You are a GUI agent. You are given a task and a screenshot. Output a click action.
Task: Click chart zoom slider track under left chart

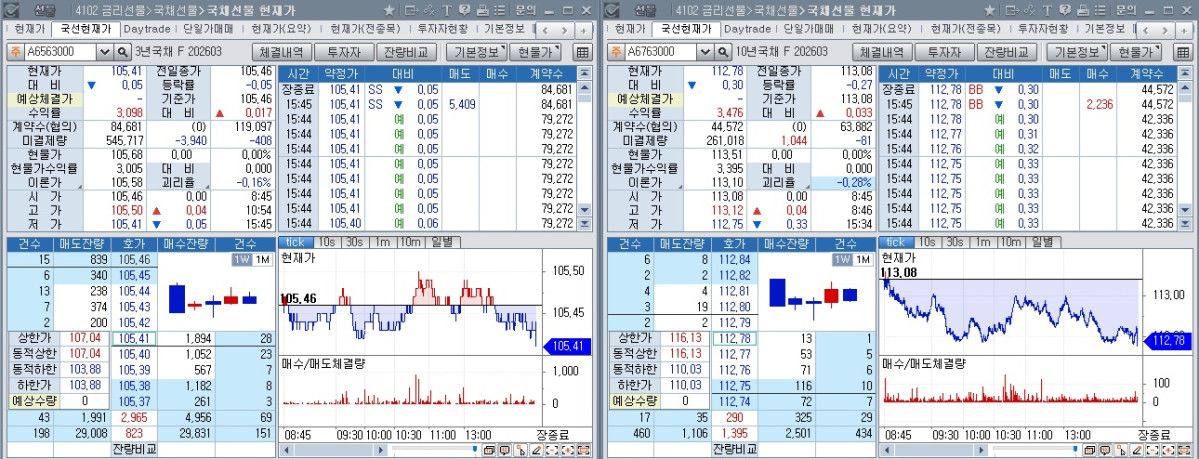pyautogui.click(x=434, y=448)
